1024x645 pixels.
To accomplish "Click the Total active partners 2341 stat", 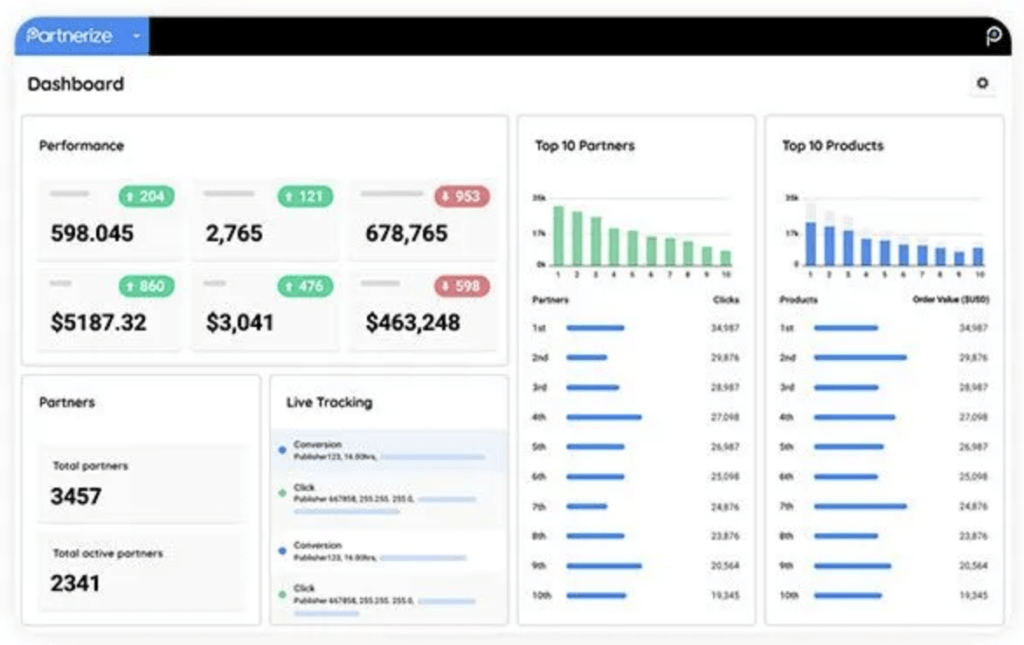I will [85, 570].
